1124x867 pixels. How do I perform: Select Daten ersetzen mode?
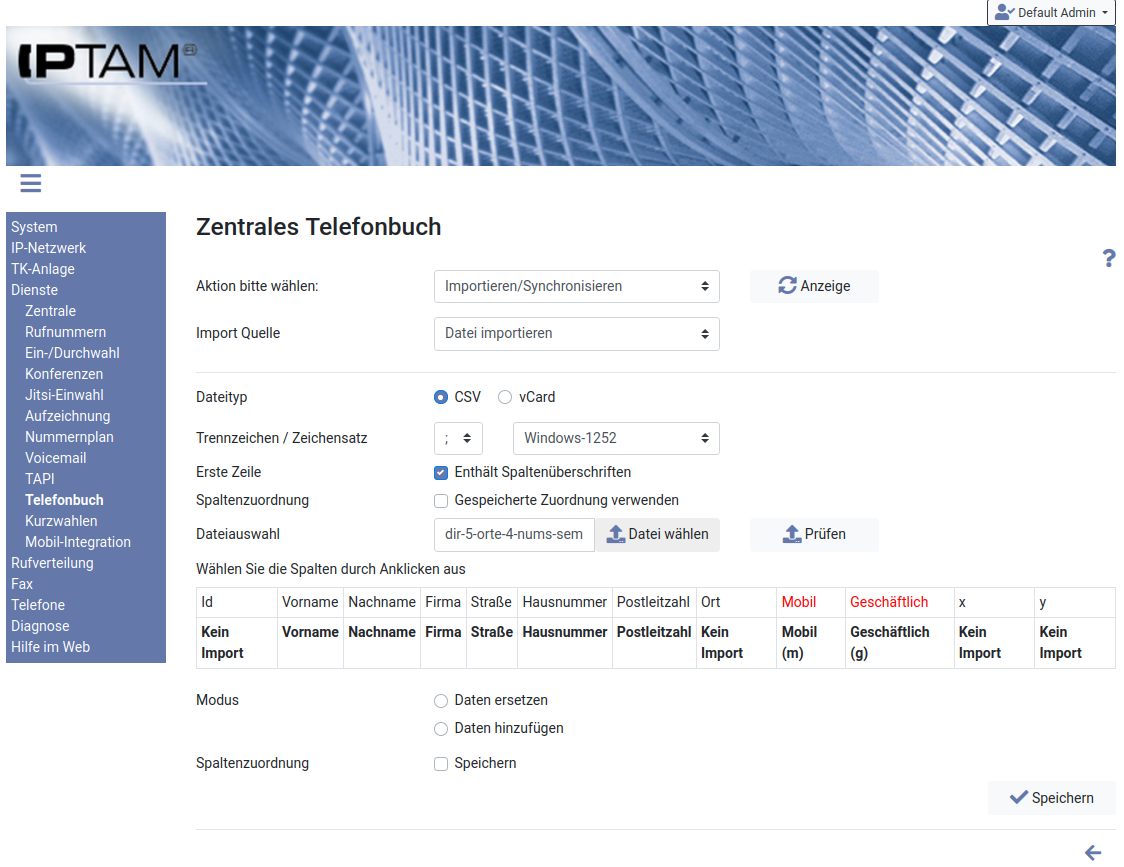441,701
